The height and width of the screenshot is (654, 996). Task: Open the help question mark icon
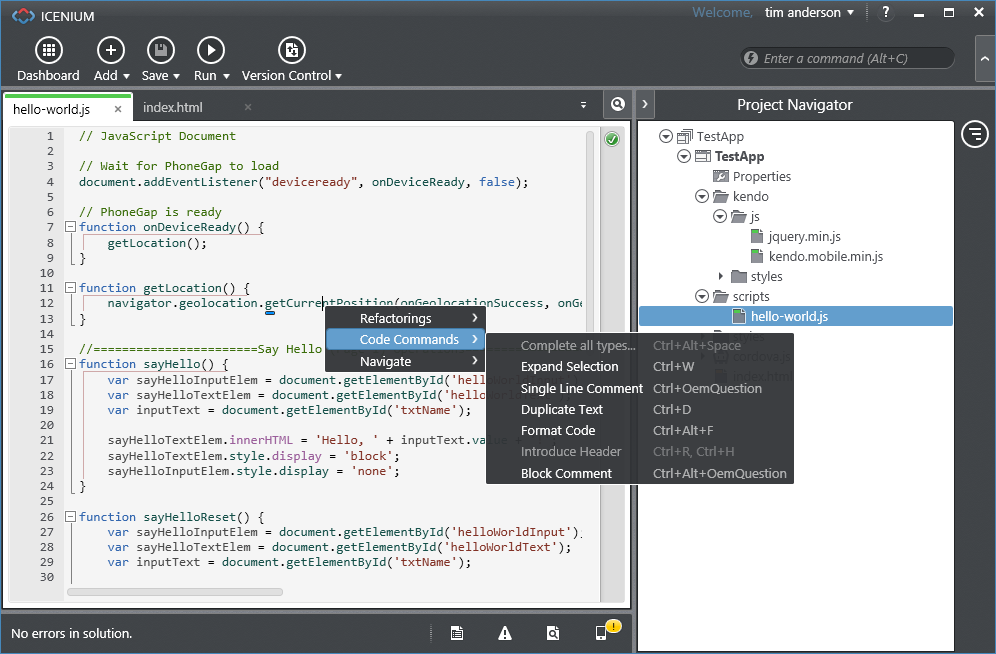[885, 13]
